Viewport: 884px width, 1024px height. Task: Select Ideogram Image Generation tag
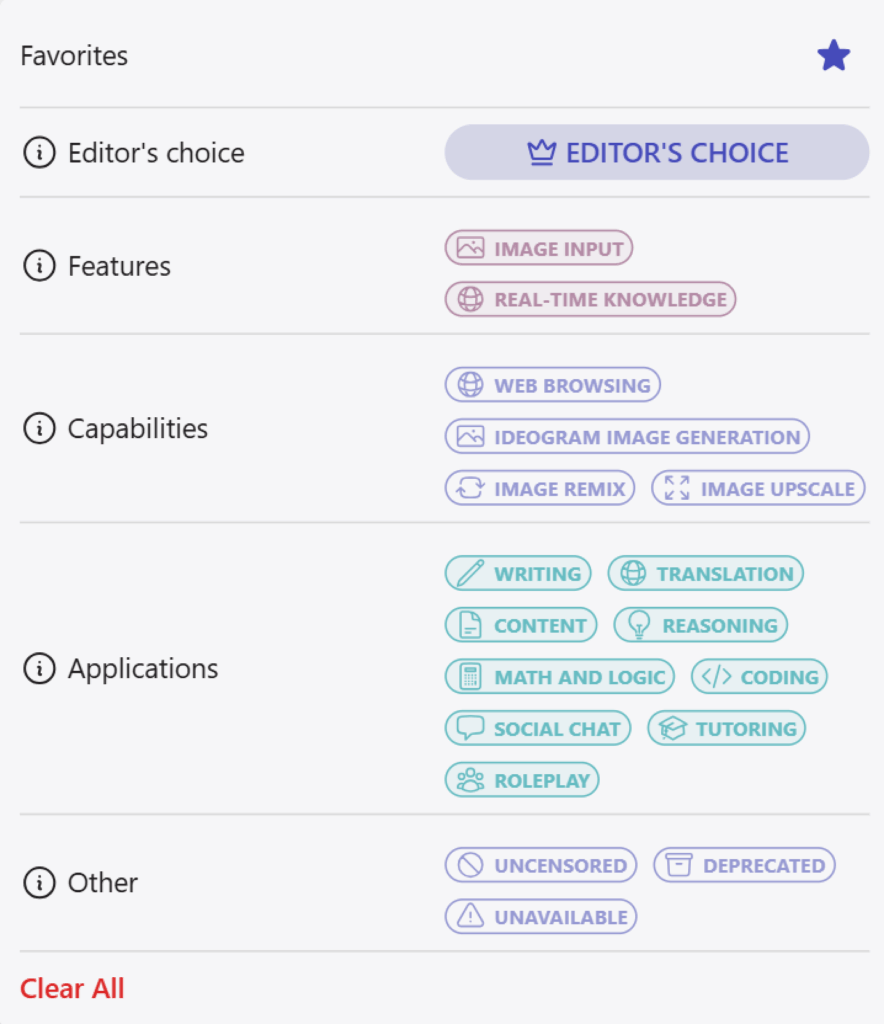pyautogui.click(x=627, y=436)
